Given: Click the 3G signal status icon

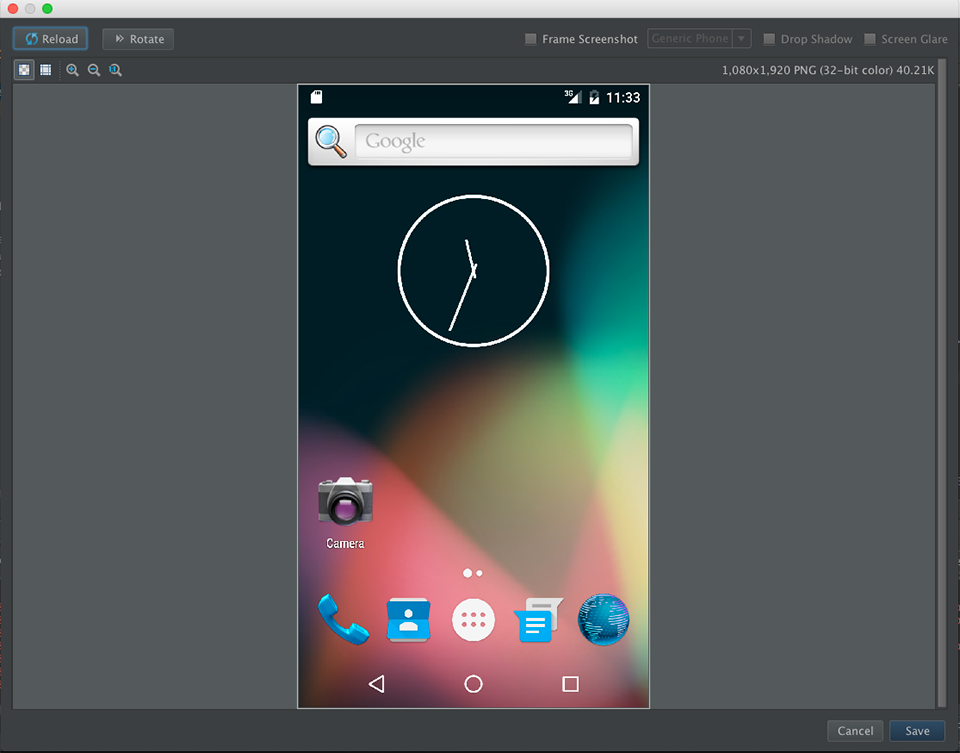Looking at the screenshot, I should tap(572, 97).
